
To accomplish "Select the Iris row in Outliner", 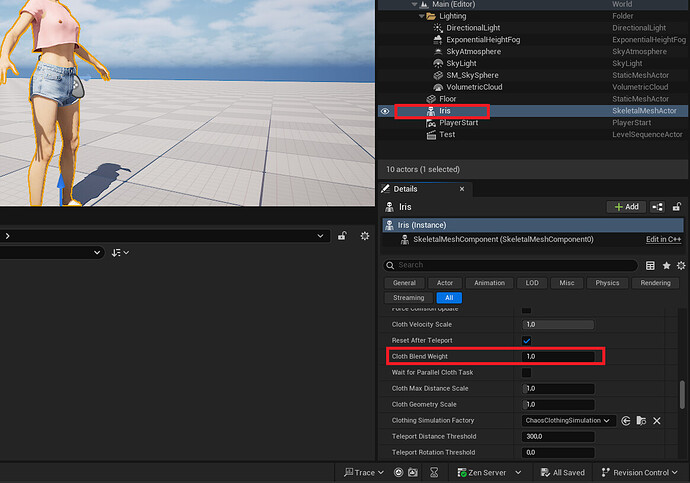I will [x=533, y=111].
